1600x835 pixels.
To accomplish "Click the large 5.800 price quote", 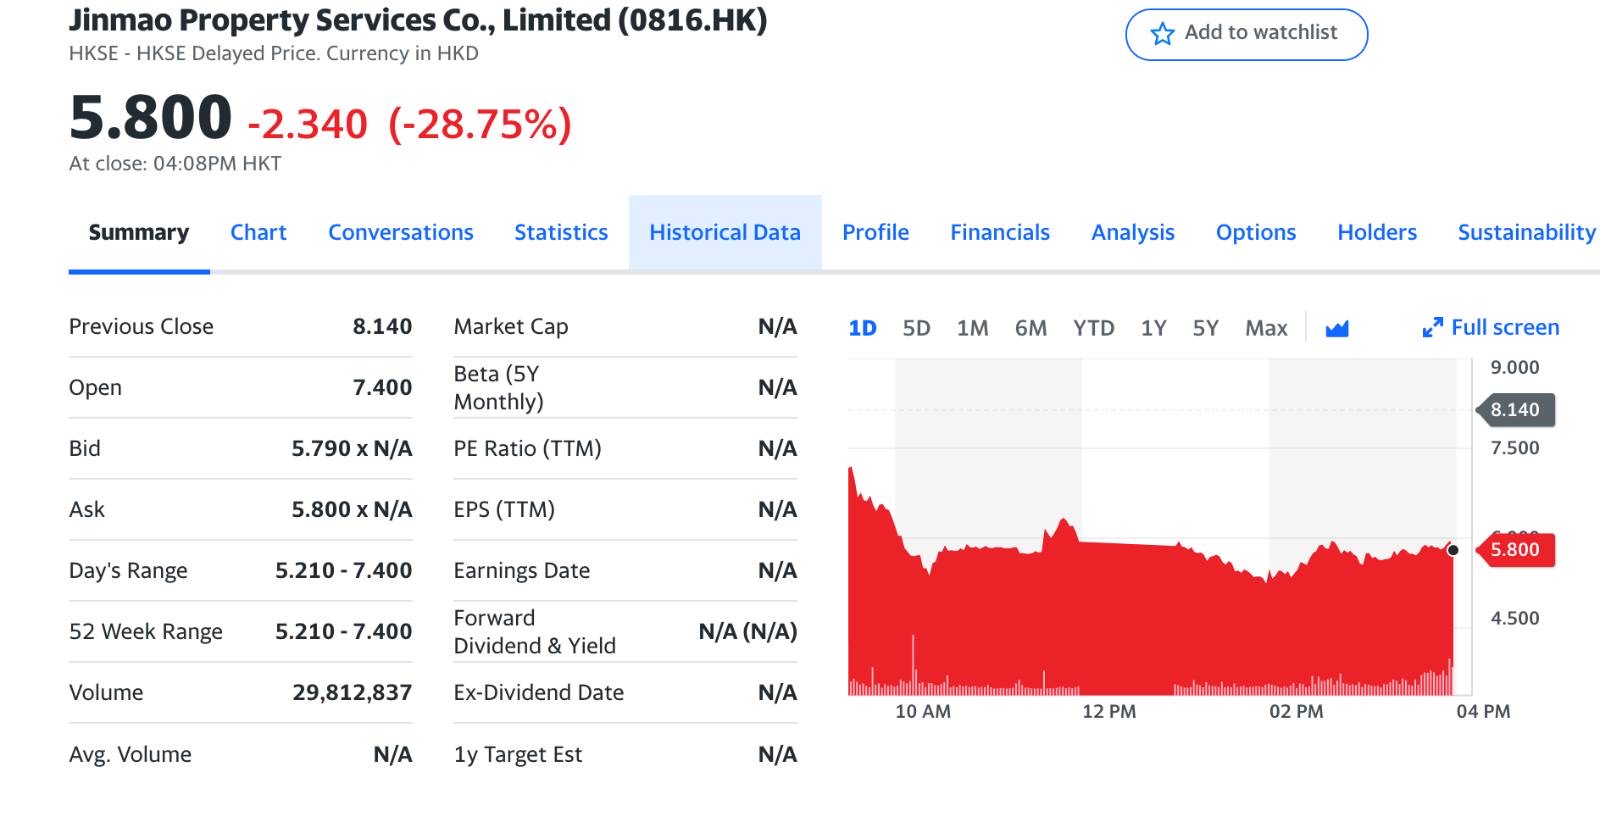I will 151,117.
